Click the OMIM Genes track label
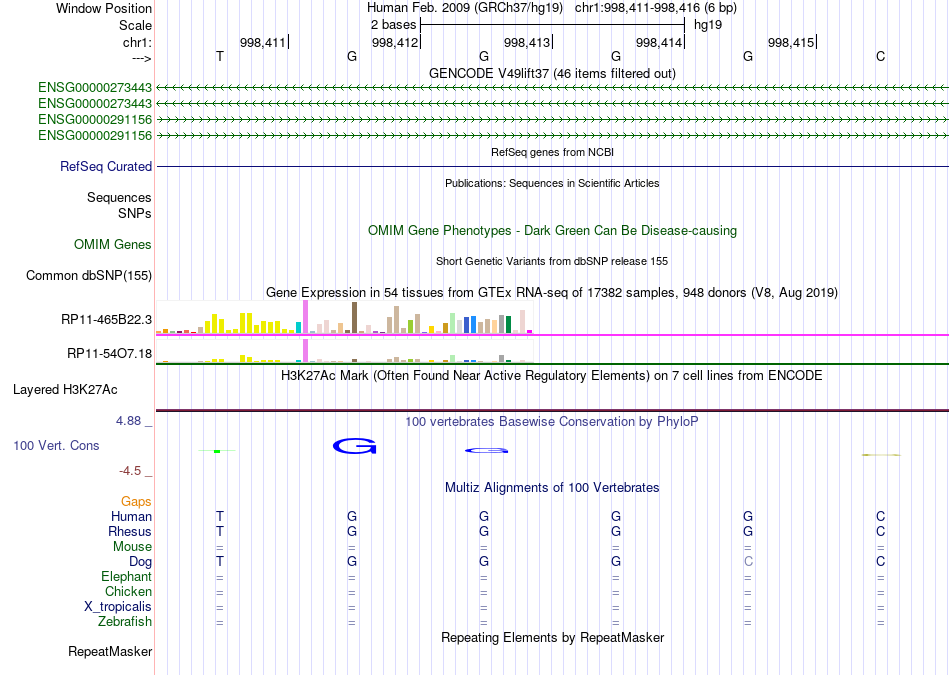The image size is (950, 675). (112, 244)
